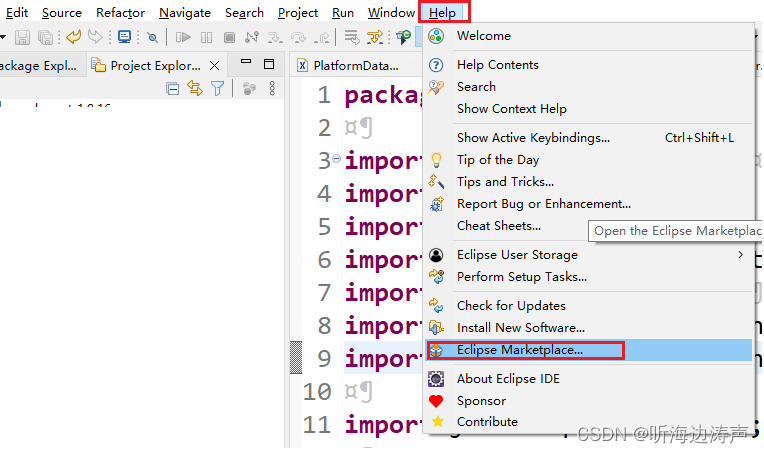This screenshot has height=453, width=764.
Task: Open Help Contents
Action: pyautogui.click(x=589, y=65)
